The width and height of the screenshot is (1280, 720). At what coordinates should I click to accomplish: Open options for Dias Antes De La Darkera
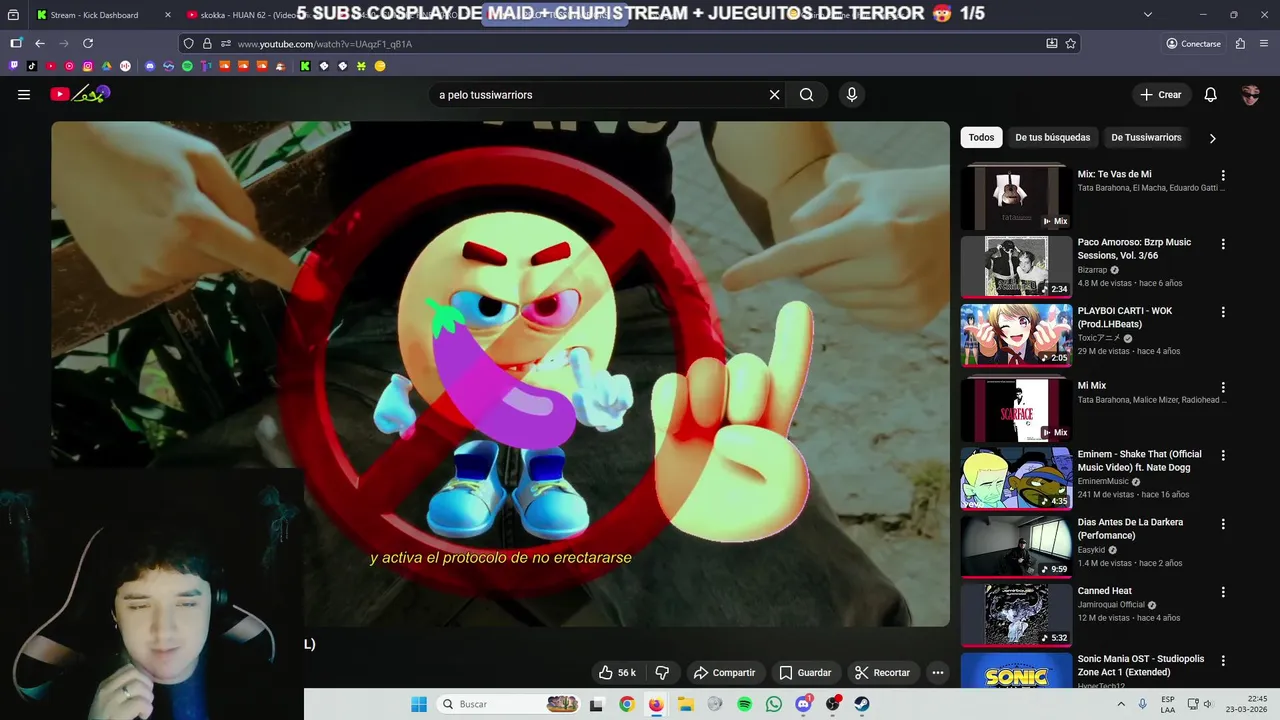tap(1222, 524)
